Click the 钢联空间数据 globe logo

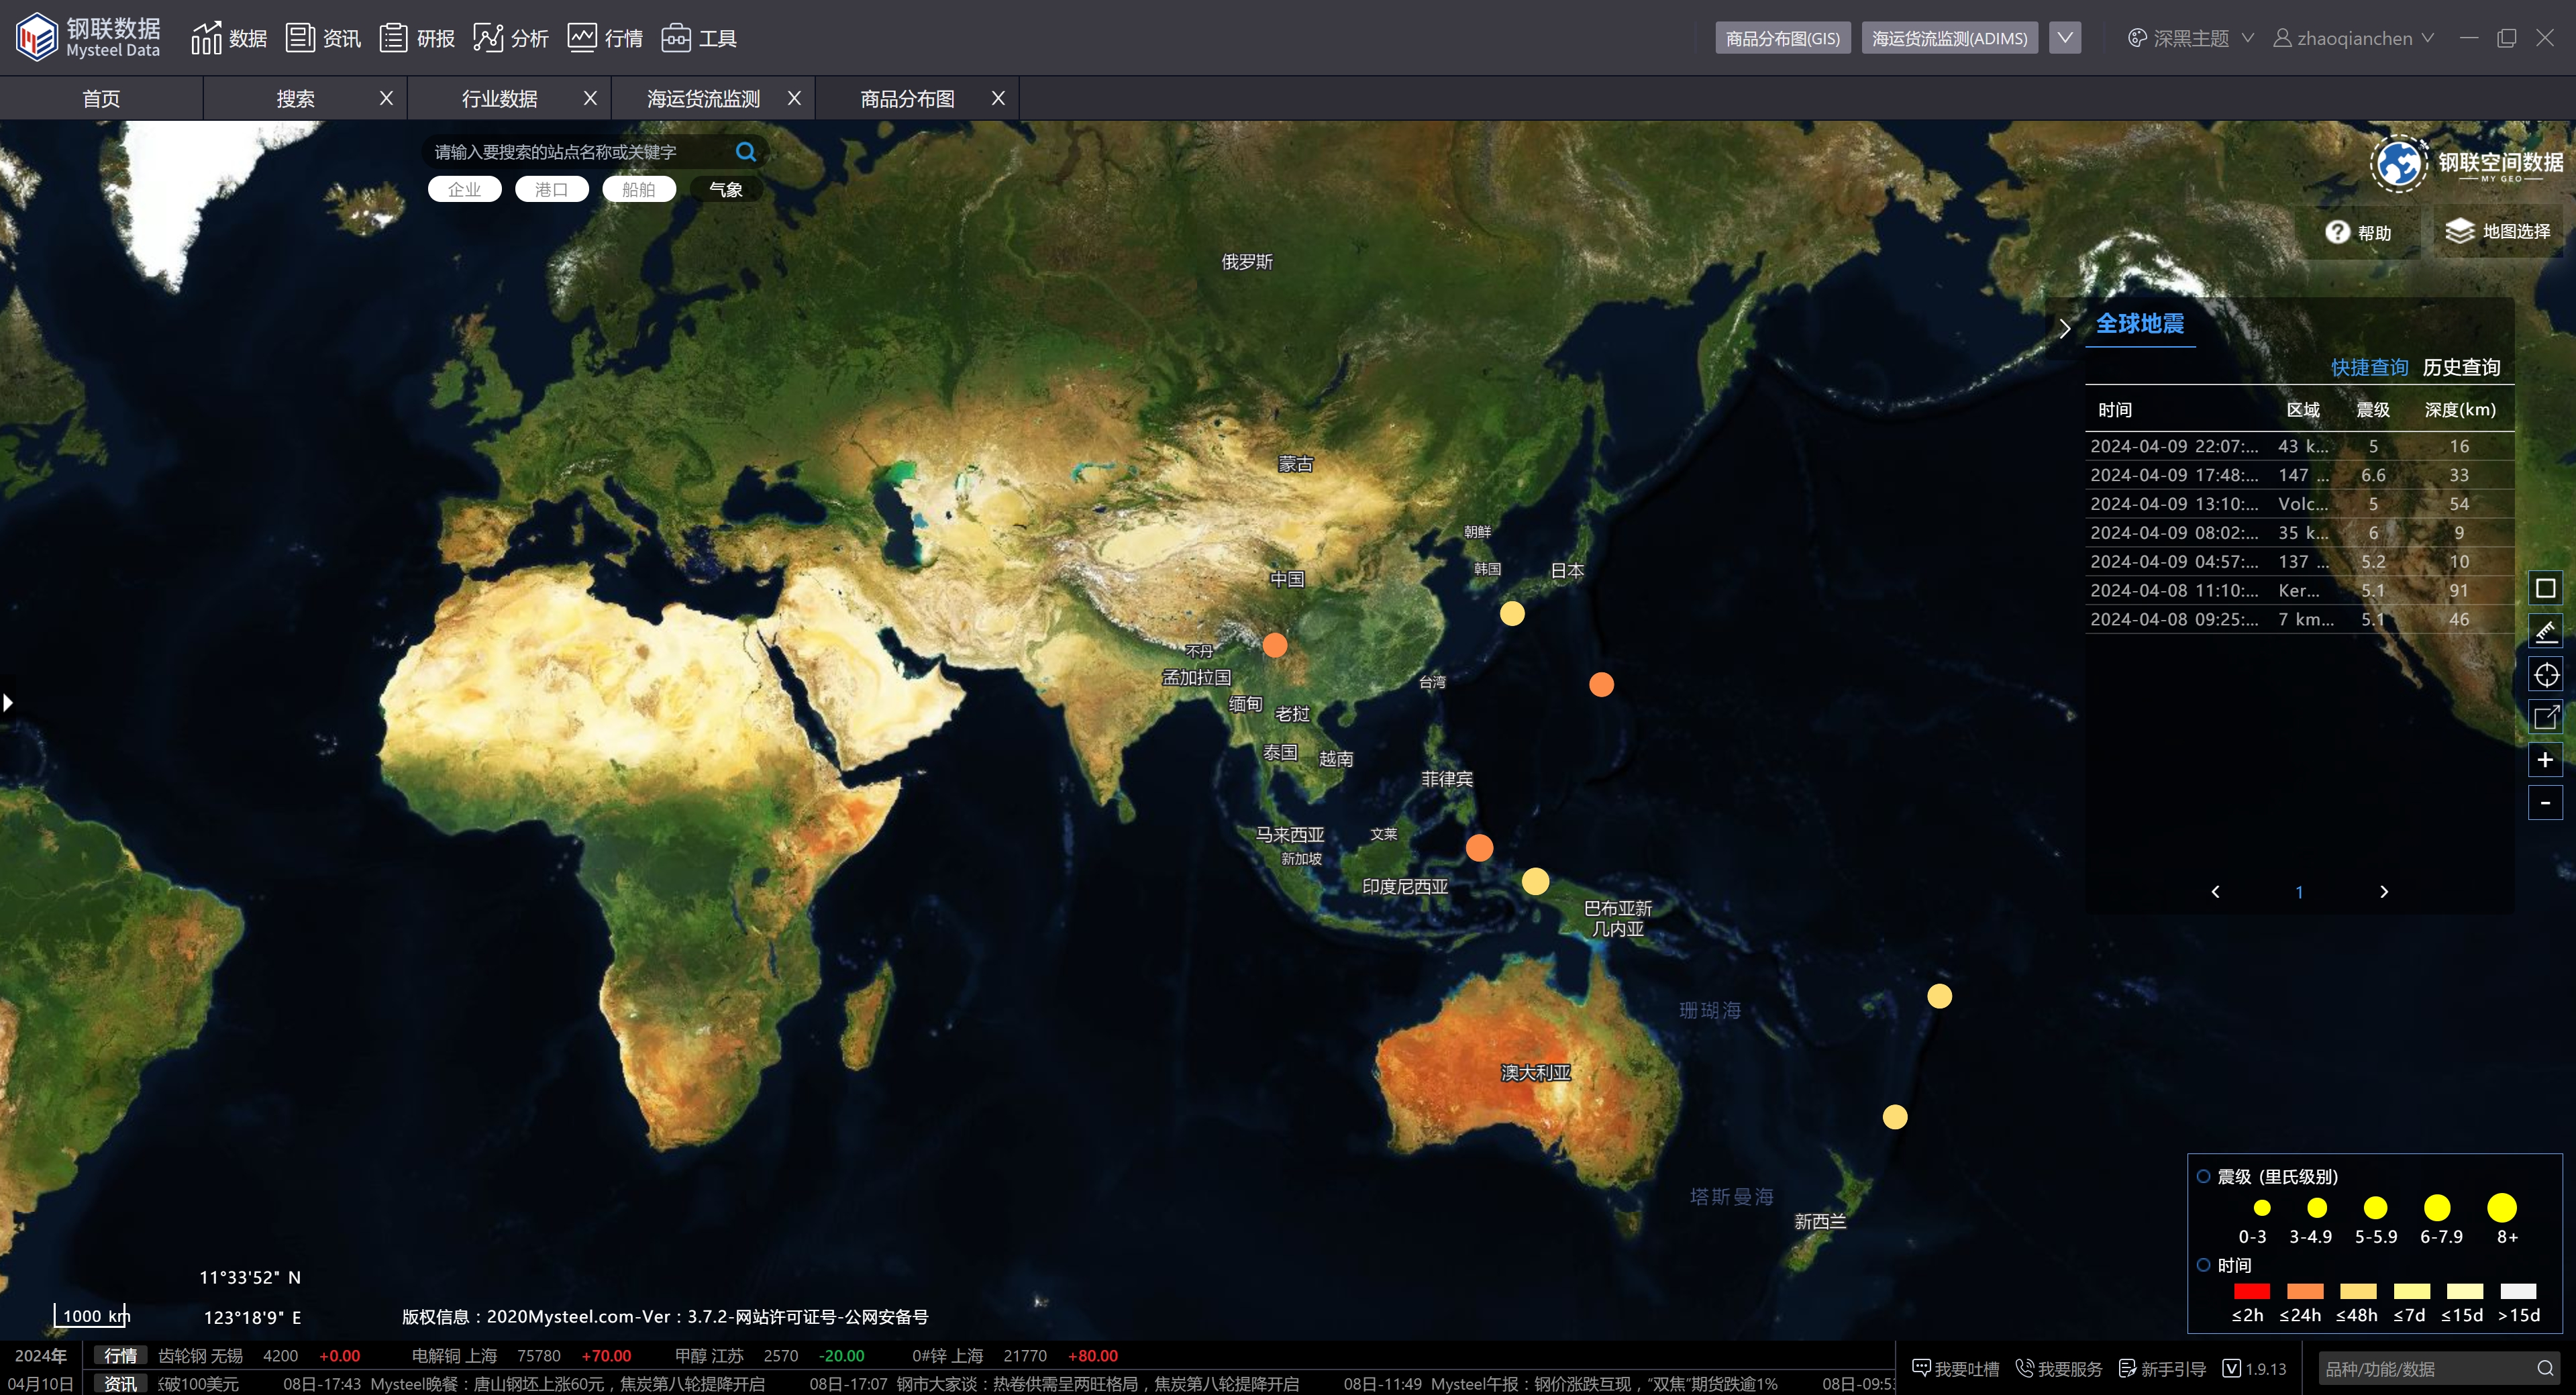pyautogui.click(x=2398, y=164)
